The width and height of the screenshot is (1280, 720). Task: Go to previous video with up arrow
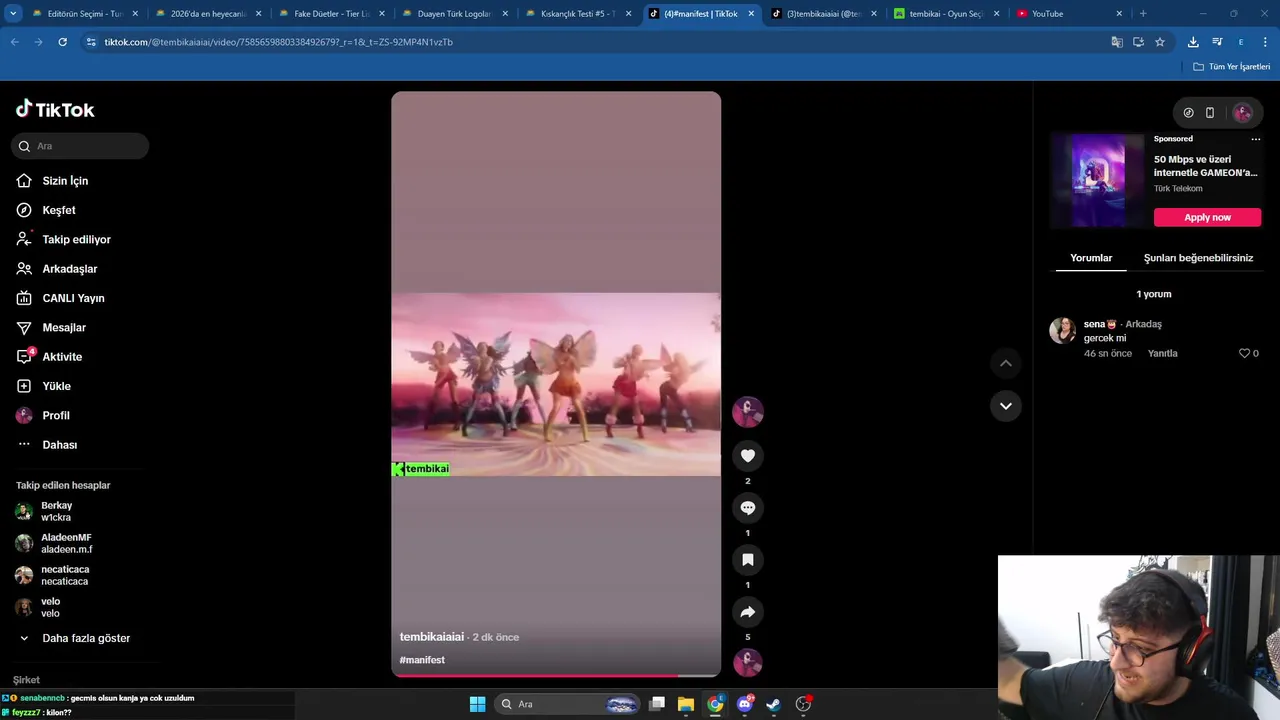1005,364
